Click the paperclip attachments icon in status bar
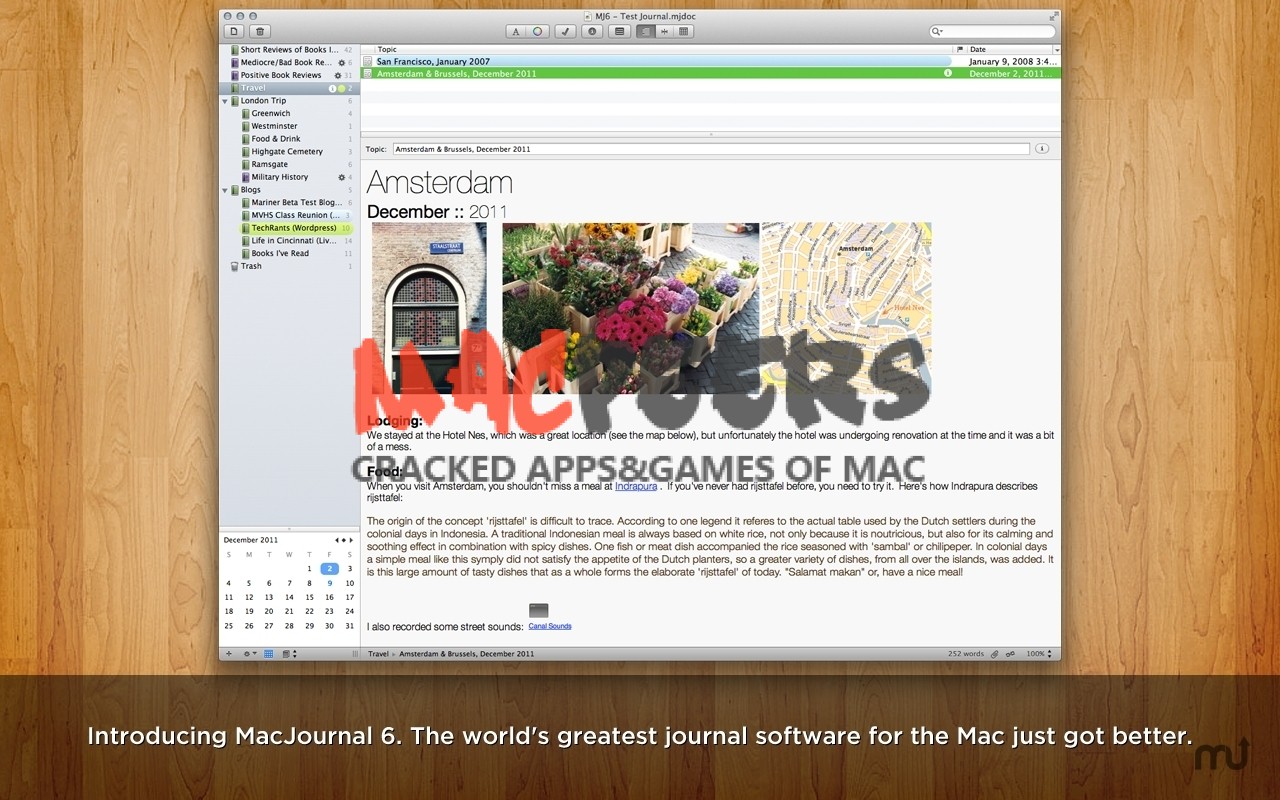The height and width of the screenshot is (800, 1280). (994, 654)
